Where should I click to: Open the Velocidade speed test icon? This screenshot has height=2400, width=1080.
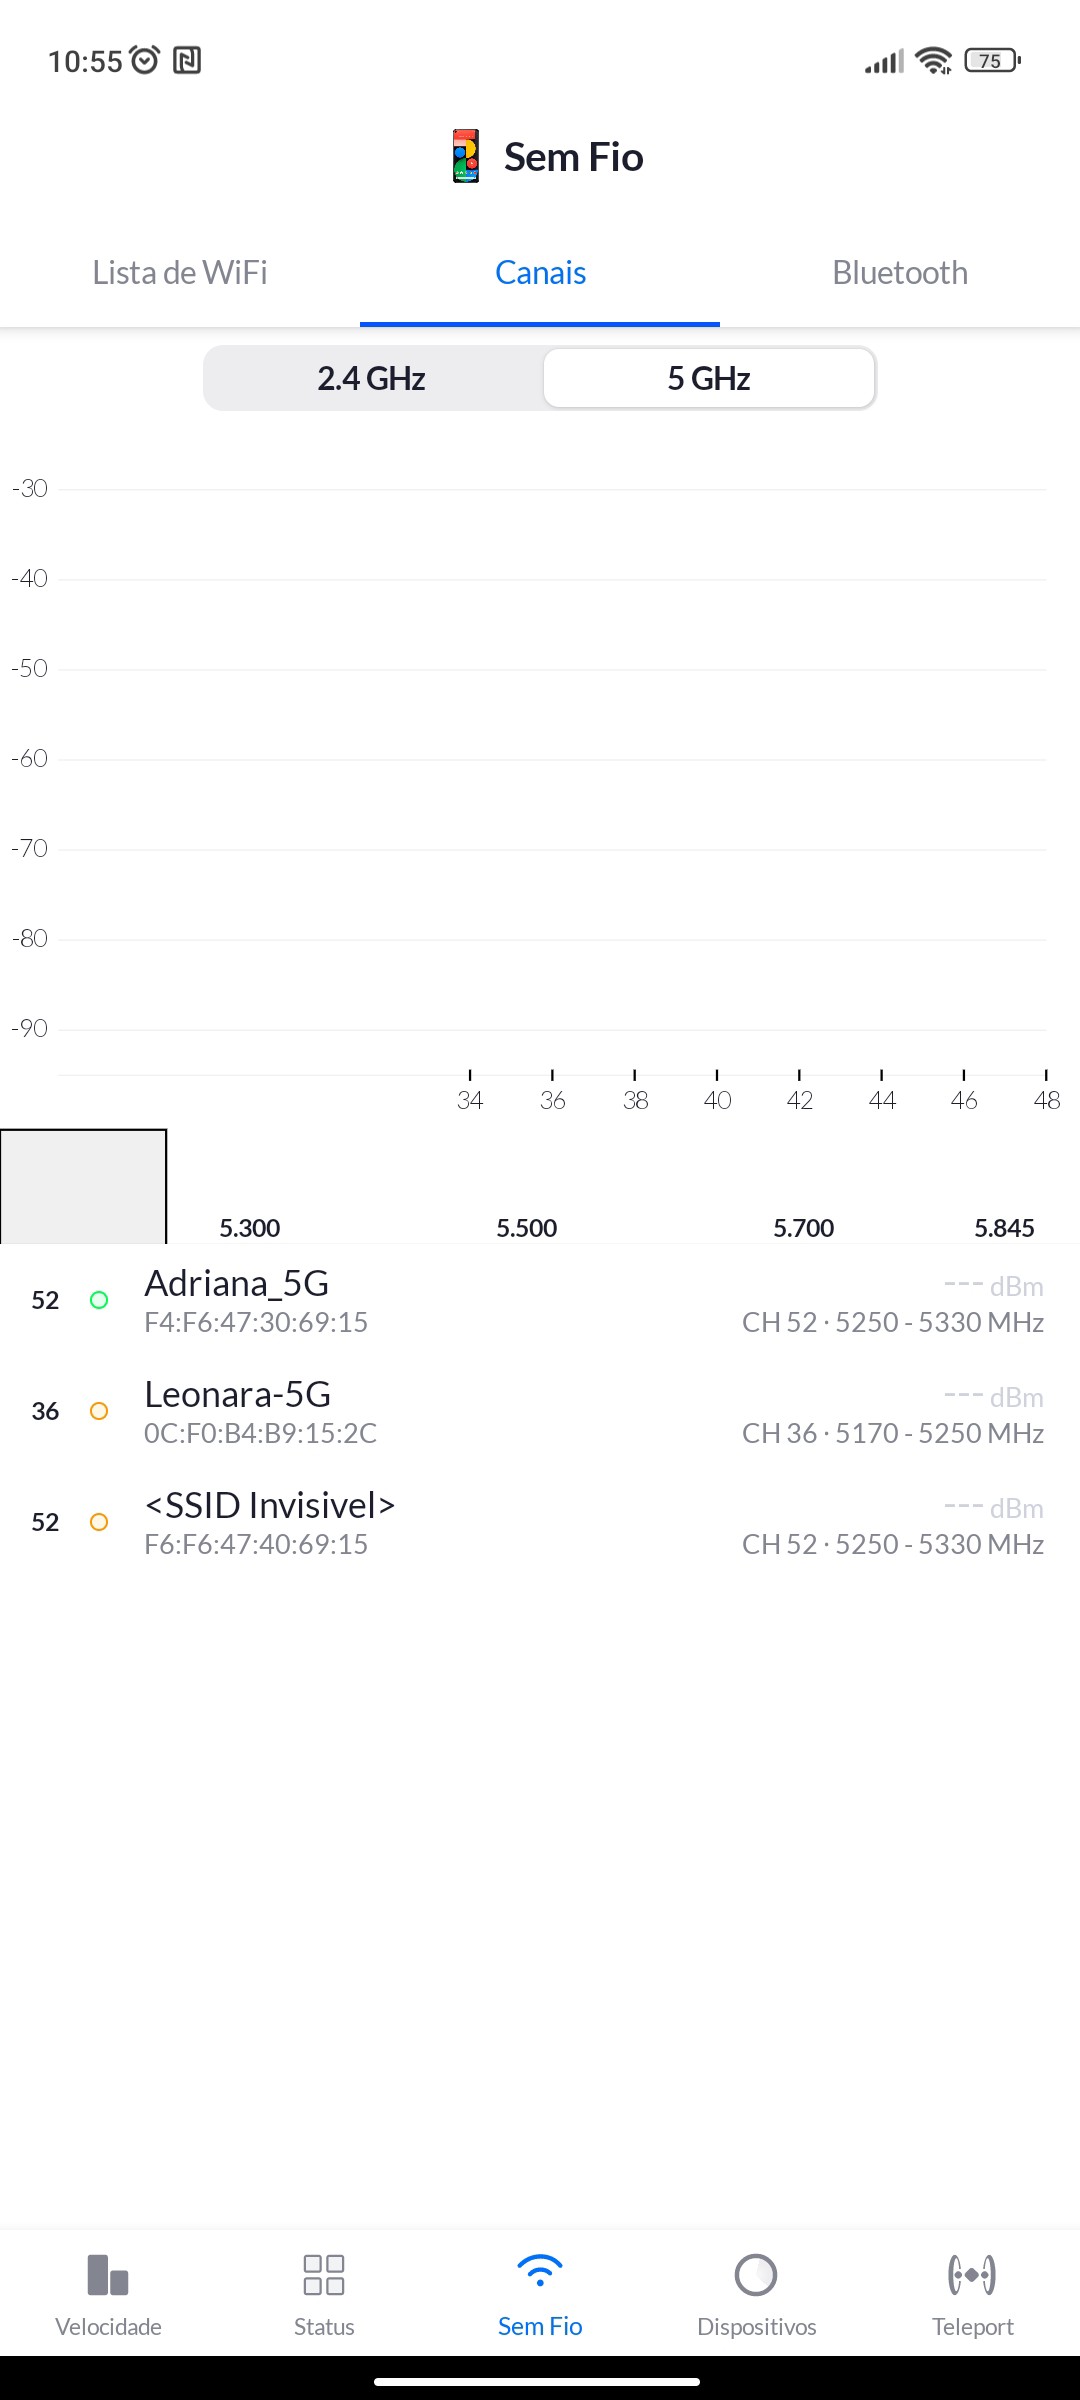pos(108,2275)
